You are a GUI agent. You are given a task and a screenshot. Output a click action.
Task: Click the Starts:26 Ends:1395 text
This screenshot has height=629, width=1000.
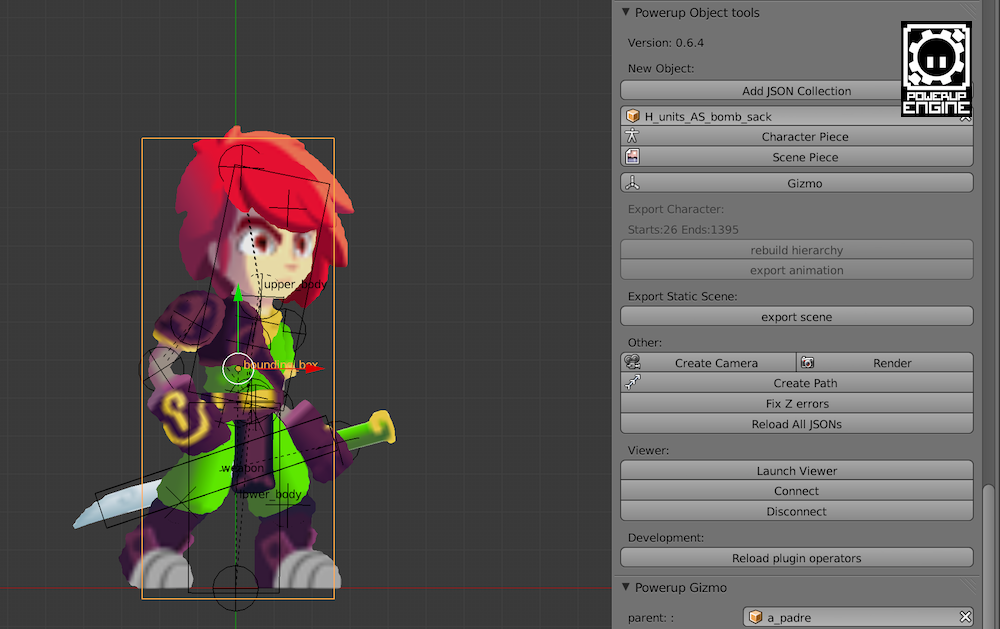tap(683, 230)
